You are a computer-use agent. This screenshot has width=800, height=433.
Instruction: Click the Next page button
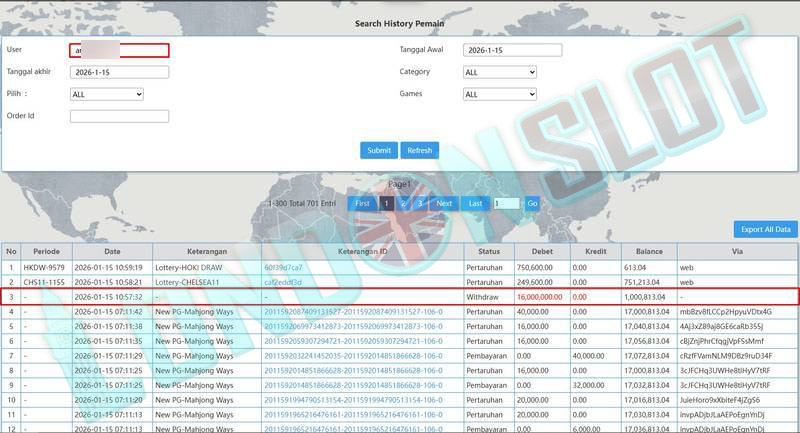tap(444, 203)
